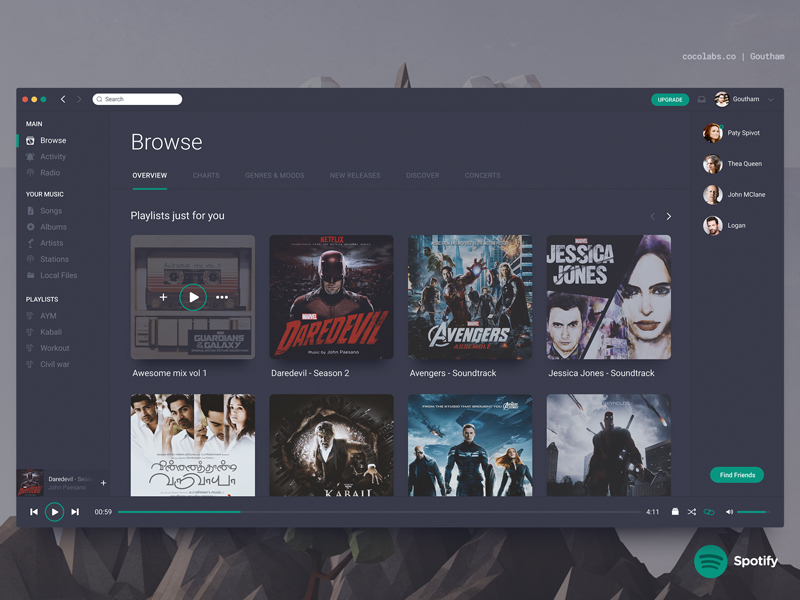Screen dimensions: 800x600
Task: Switch to the Charts tab
Action: pos(206,175)
